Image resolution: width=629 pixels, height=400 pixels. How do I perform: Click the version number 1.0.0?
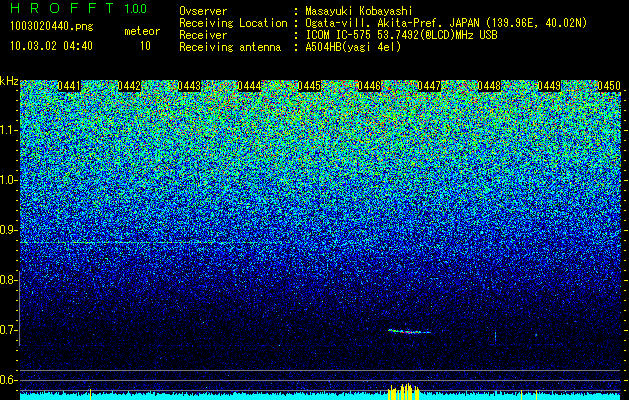tap(135, 9)
